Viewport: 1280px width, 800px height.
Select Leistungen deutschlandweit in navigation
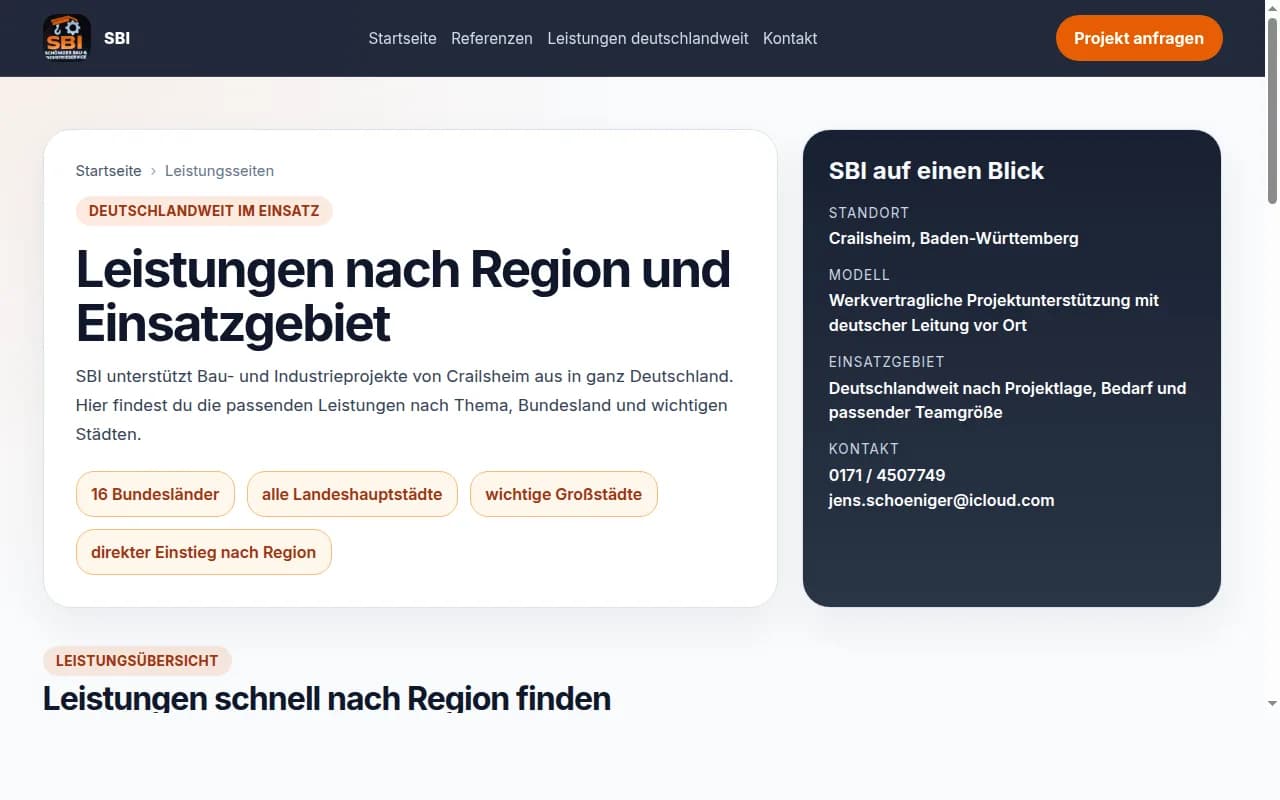pyautogui.click(x=647, y=38)
